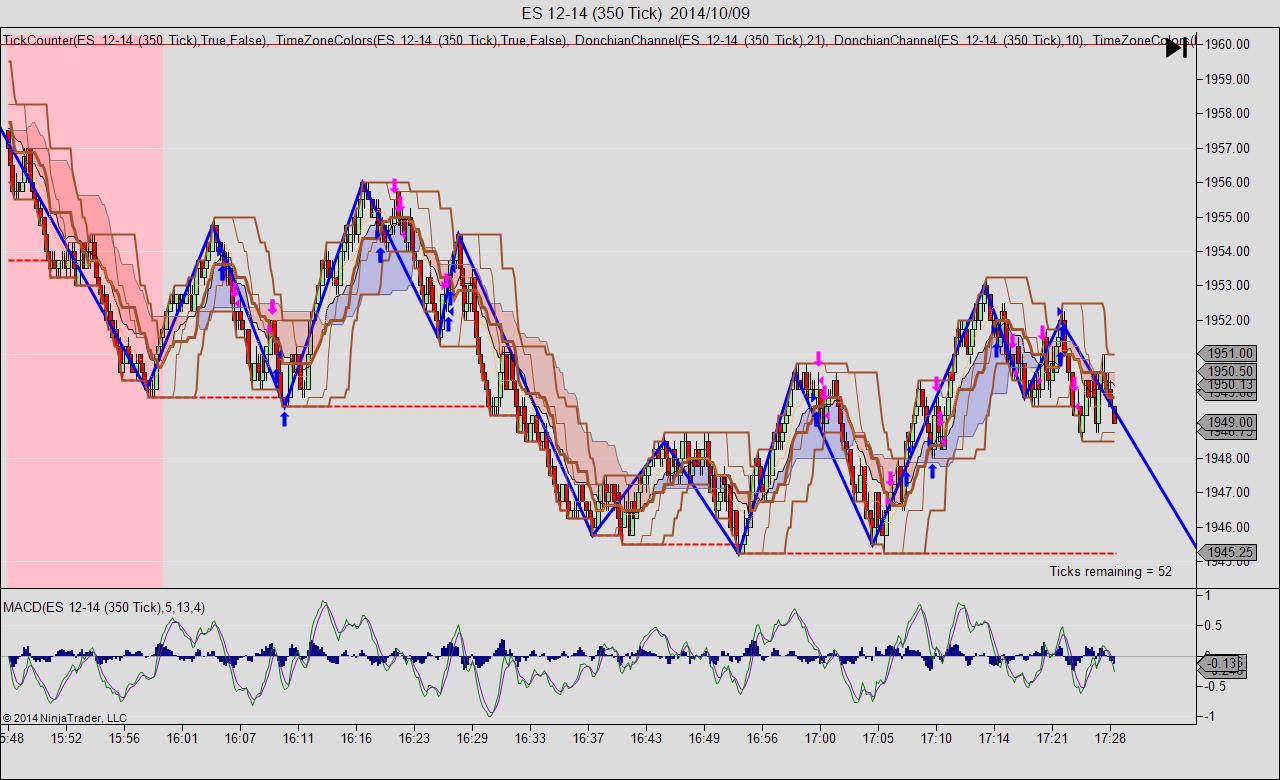Click the 17:00 time axis label

pos(820,738)
